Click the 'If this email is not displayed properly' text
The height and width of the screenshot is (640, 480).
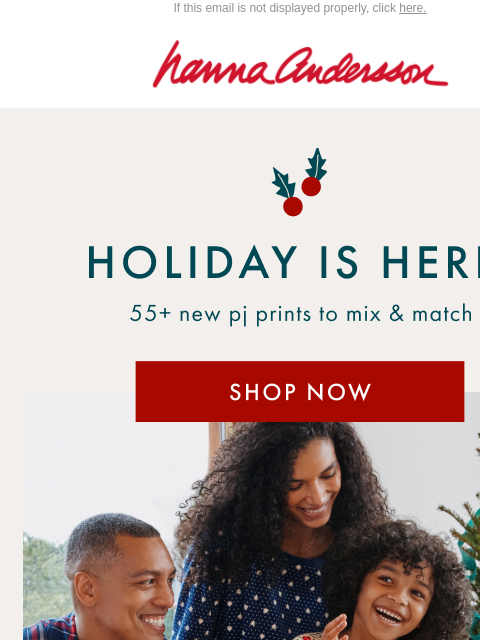click(285, 8)
